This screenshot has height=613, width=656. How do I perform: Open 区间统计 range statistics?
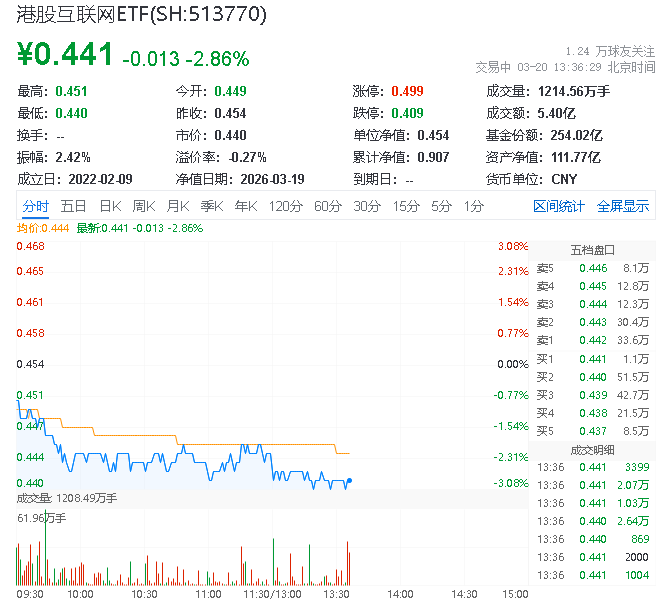coord(559,206)
